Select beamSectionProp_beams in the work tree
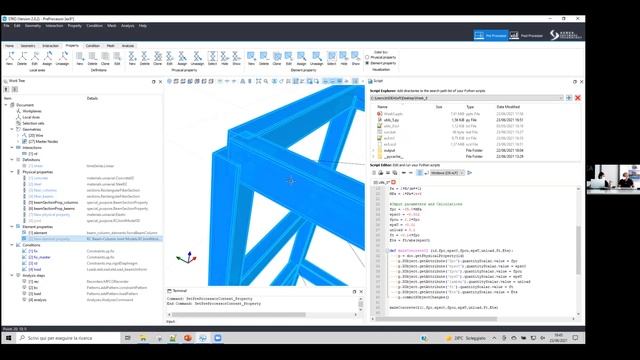Image resolution: width=640 pixels, height=360 pixels. 52,209
